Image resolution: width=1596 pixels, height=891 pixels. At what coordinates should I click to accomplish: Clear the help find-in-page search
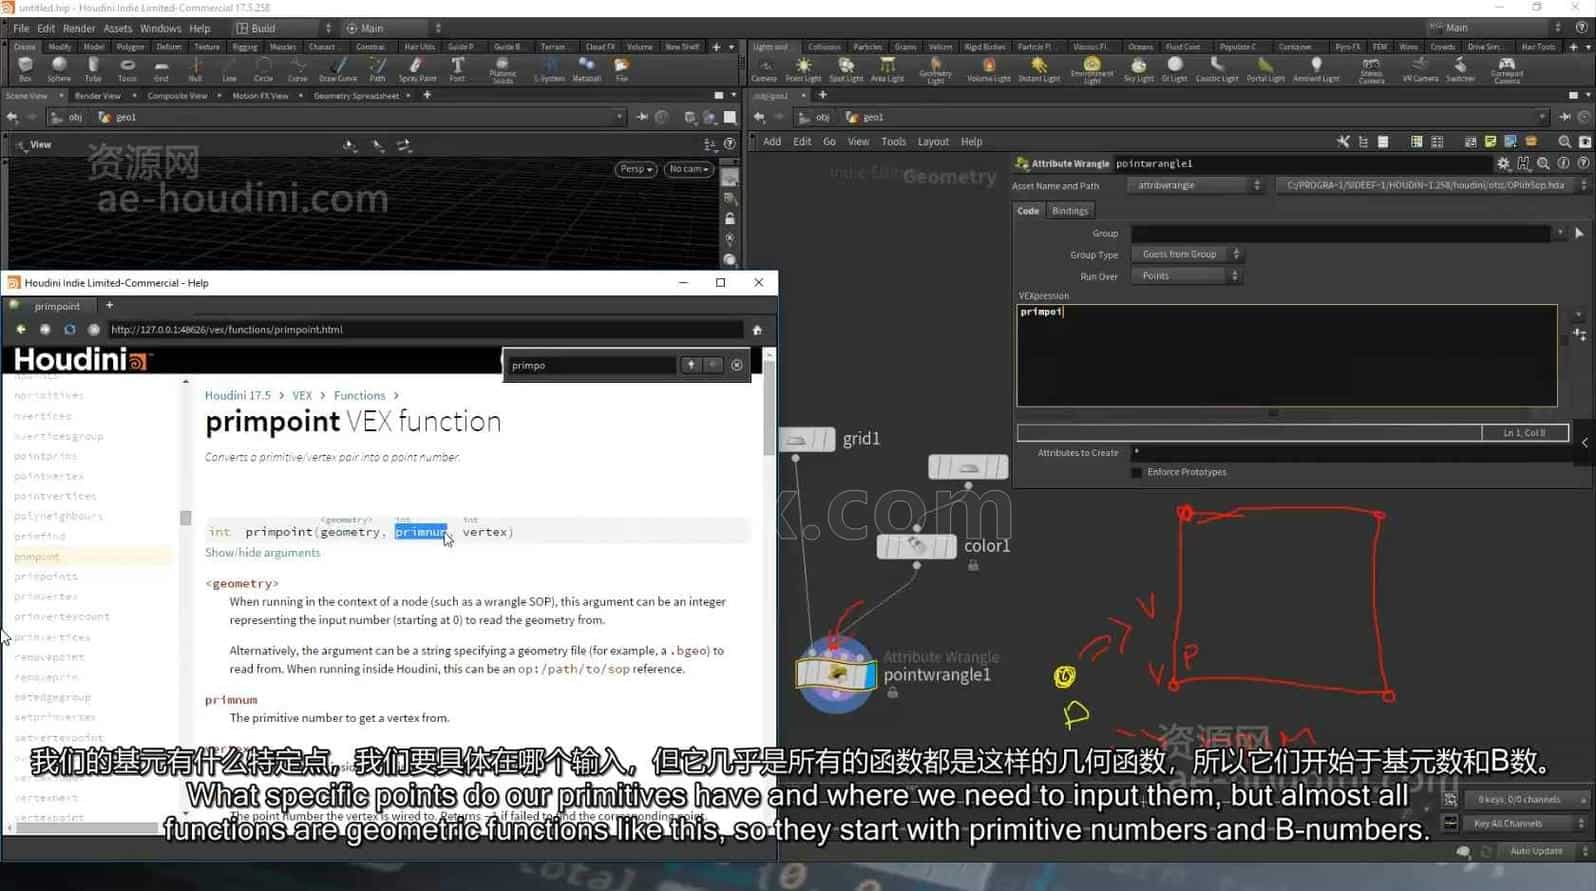pyautogui.click(x=737, y=365)
